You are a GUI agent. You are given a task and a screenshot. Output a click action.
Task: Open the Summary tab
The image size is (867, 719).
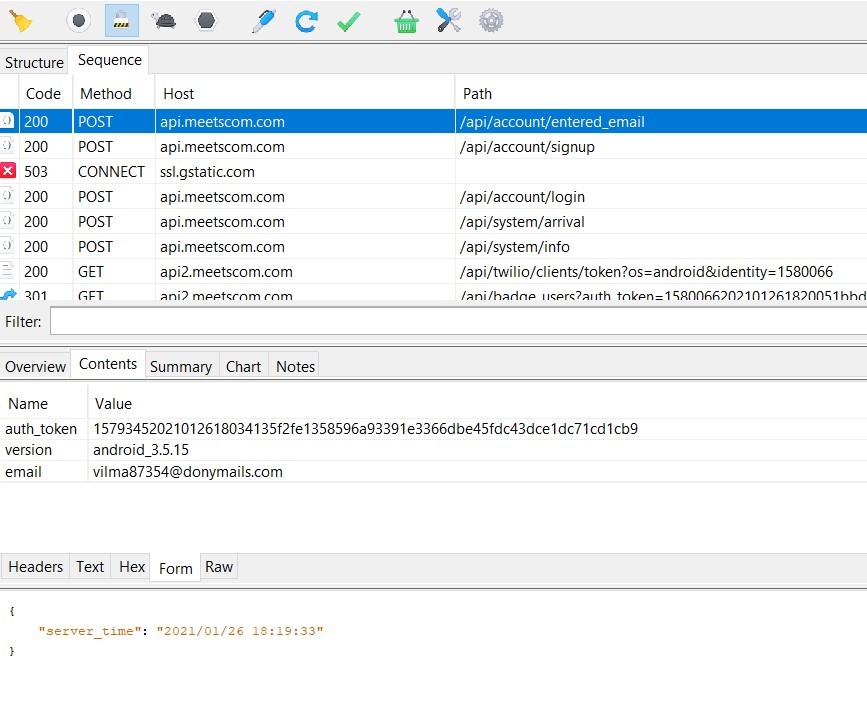181,366
